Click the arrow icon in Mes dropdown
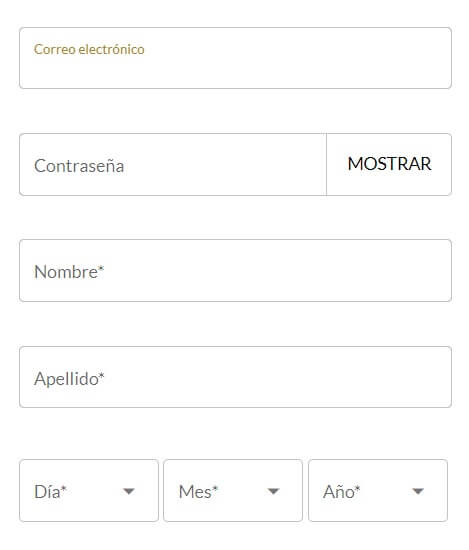The width and height of the screenshot is (469, 550). click(x=273, y=491)
